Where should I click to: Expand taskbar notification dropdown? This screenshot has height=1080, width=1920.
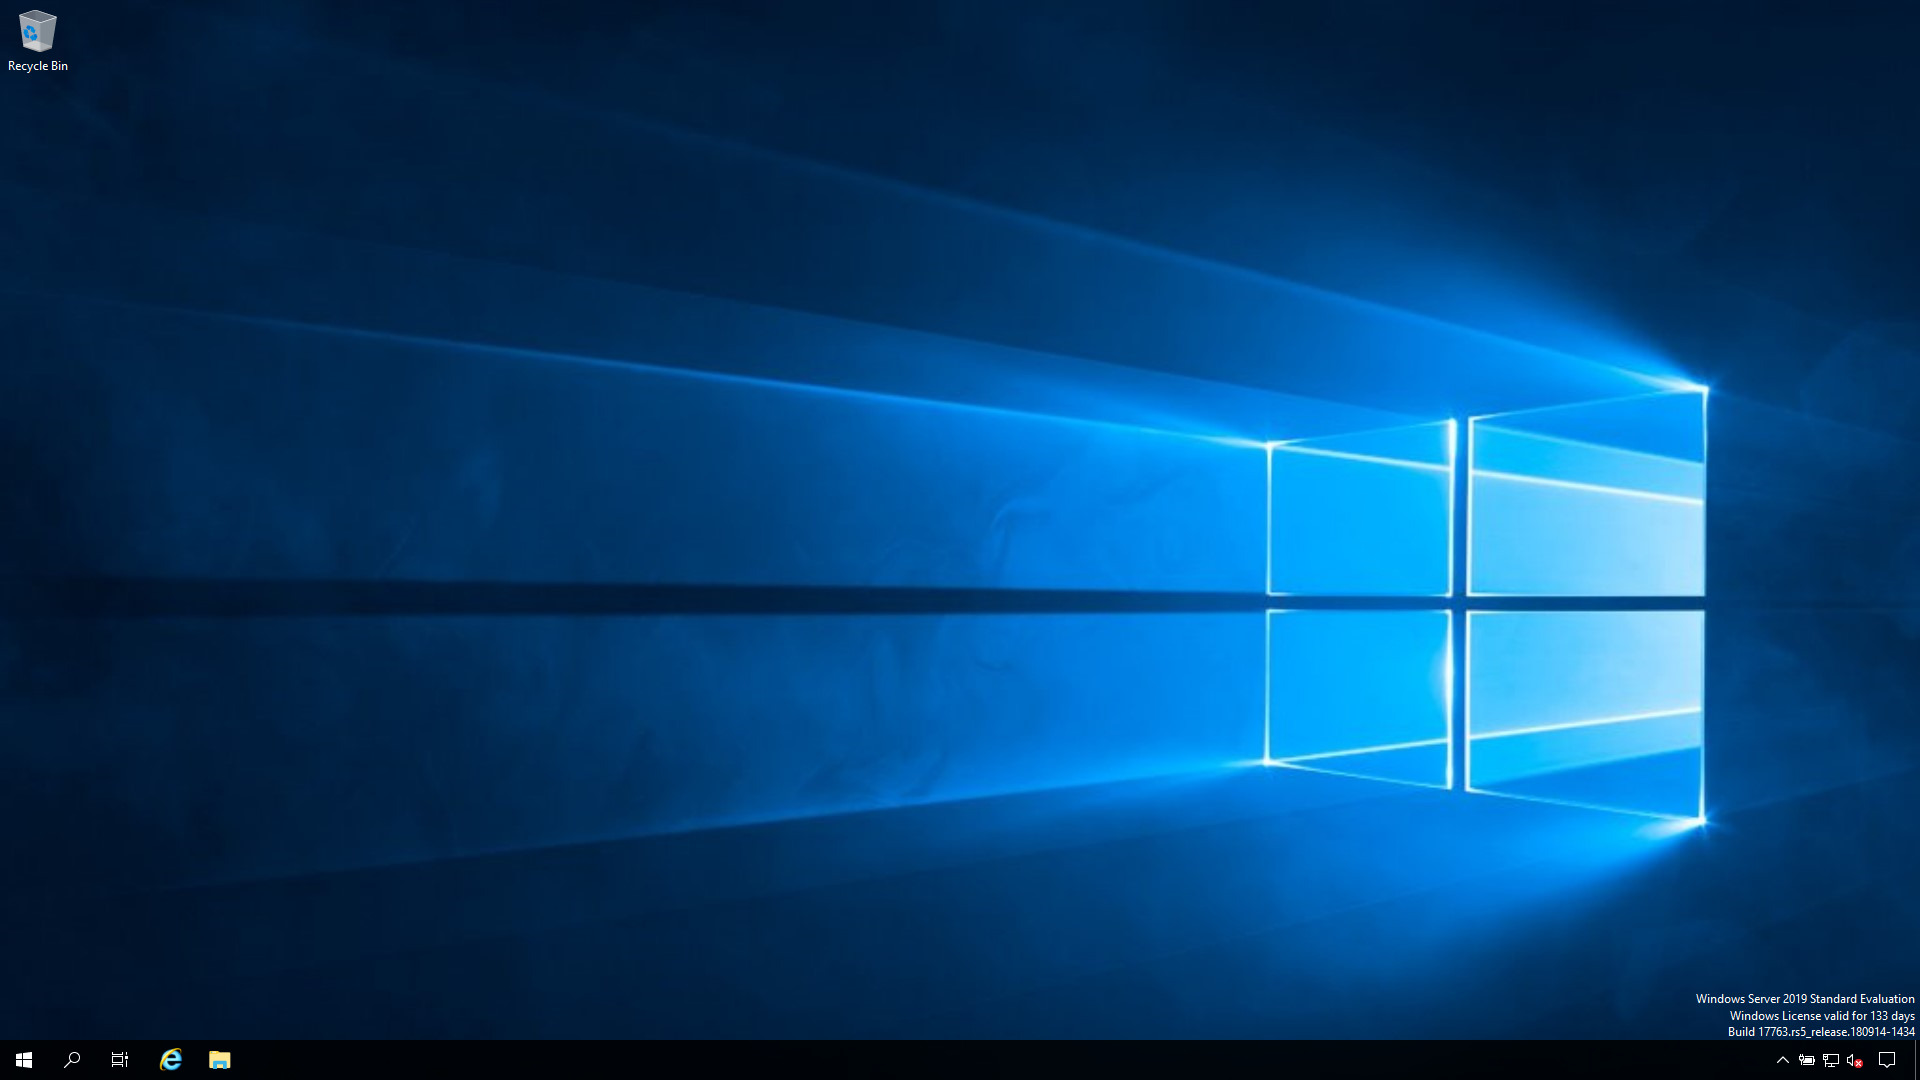(x=1784, y=1060)
